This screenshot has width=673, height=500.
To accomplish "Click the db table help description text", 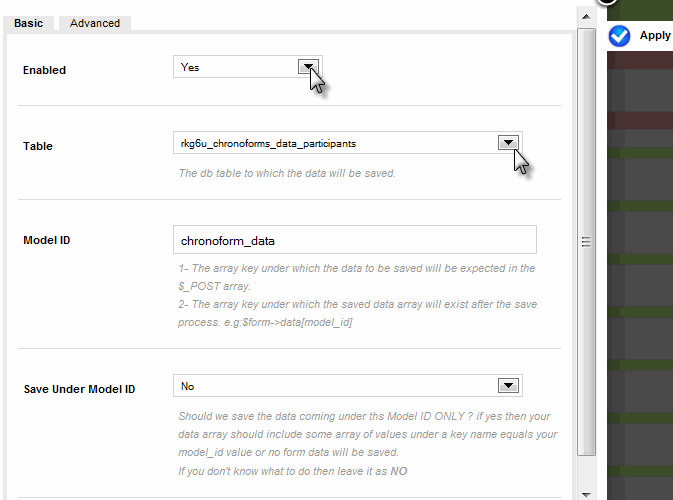I will (287, 173).
